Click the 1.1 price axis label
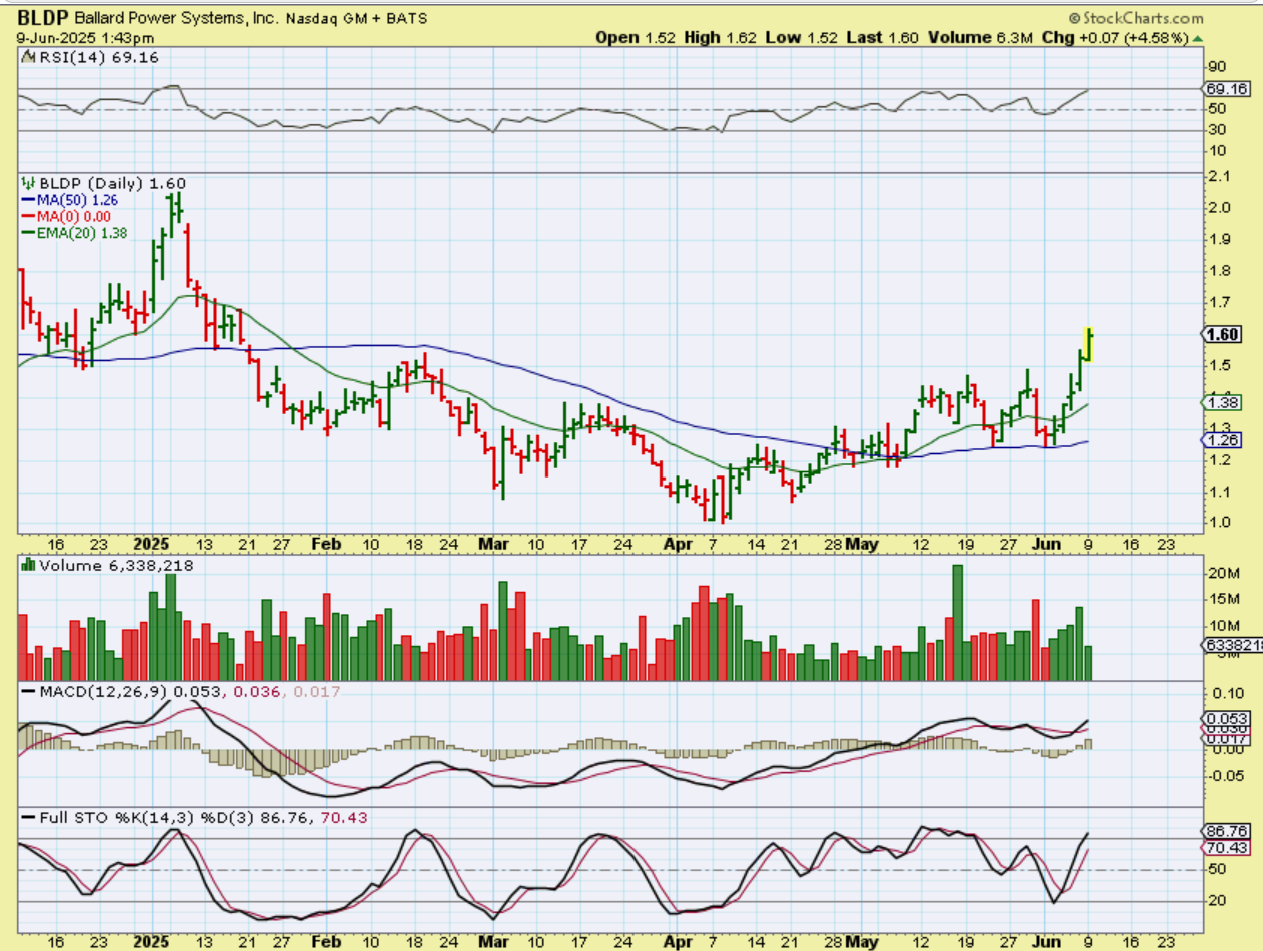Viewport: 1263px width, 951px height. (1220, 492)
